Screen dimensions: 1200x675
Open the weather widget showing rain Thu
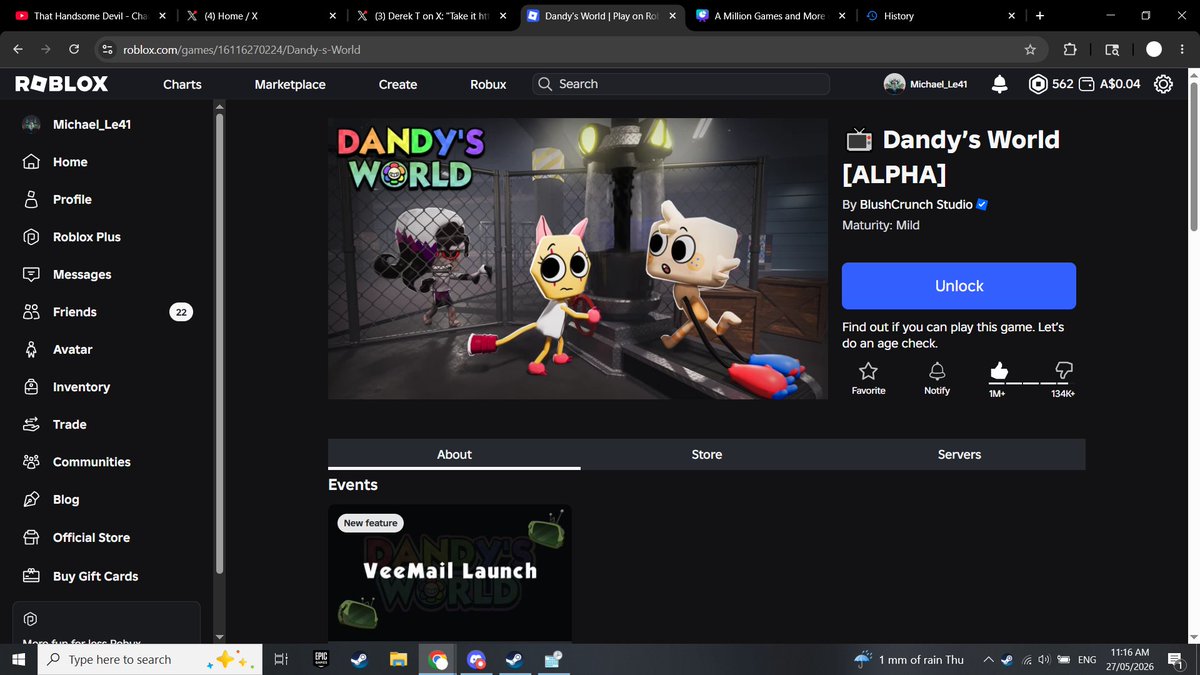[908, 659]
